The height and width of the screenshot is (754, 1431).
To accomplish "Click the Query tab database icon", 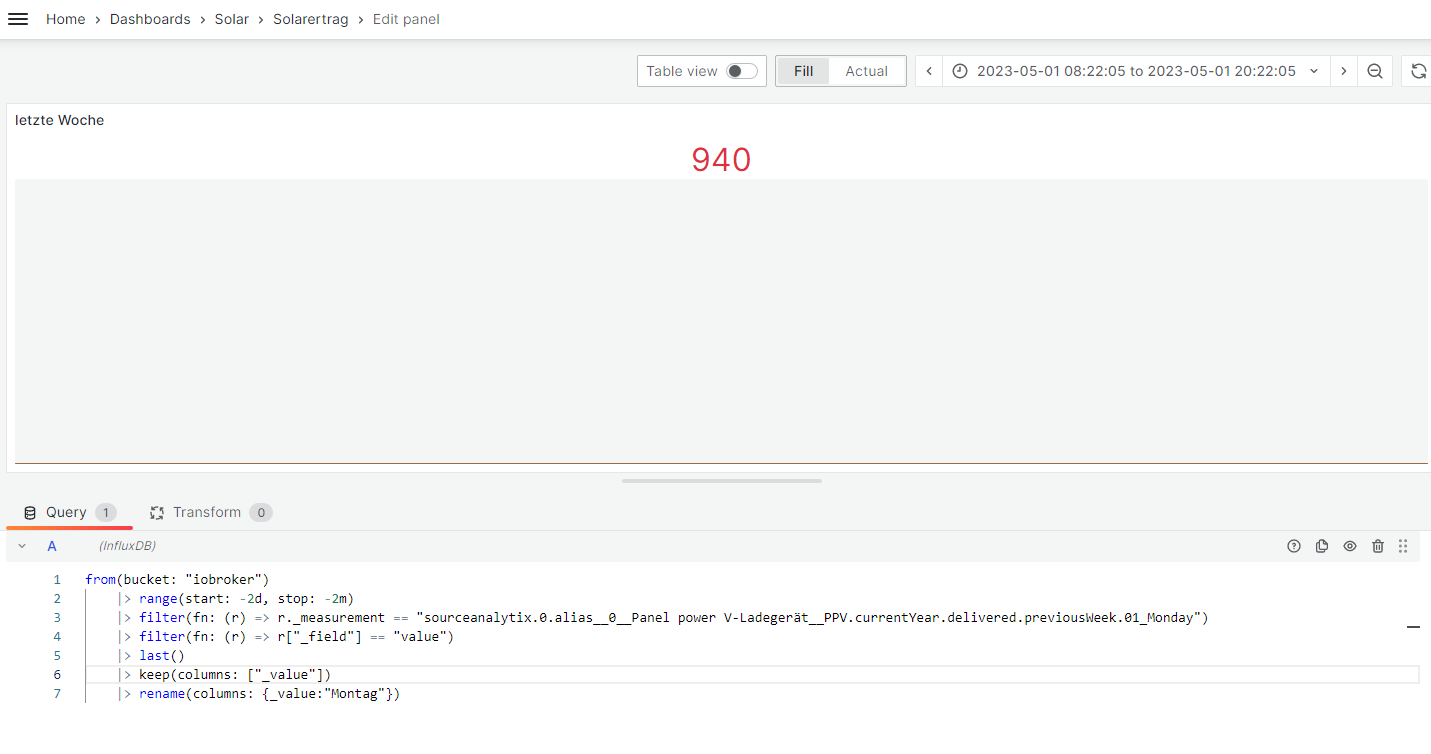I will point(30,513).
